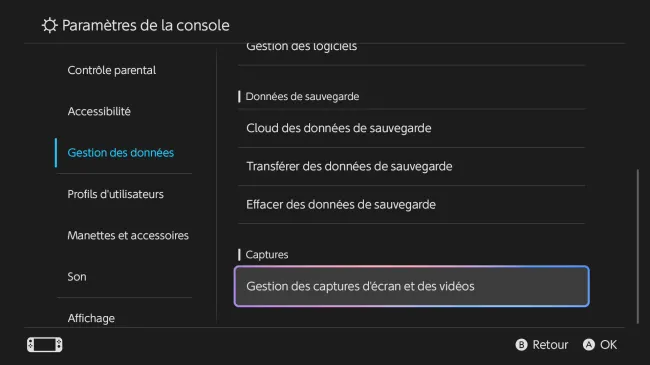Click the A button icon for OK
The width and height of the screenshot is (650, 365).
(589, 345)
